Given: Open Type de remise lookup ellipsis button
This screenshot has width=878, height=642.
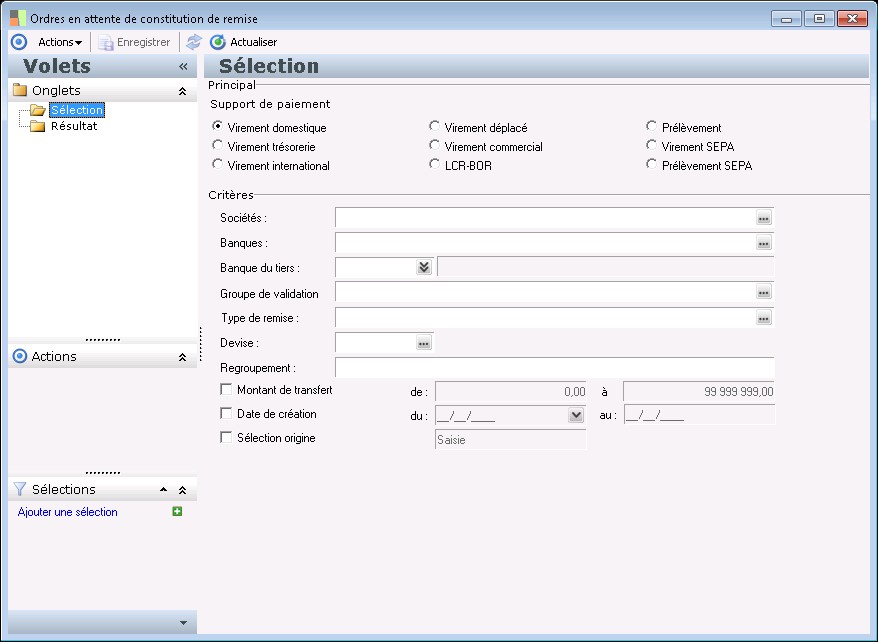Looking at the screenshot, I should 764,318.
